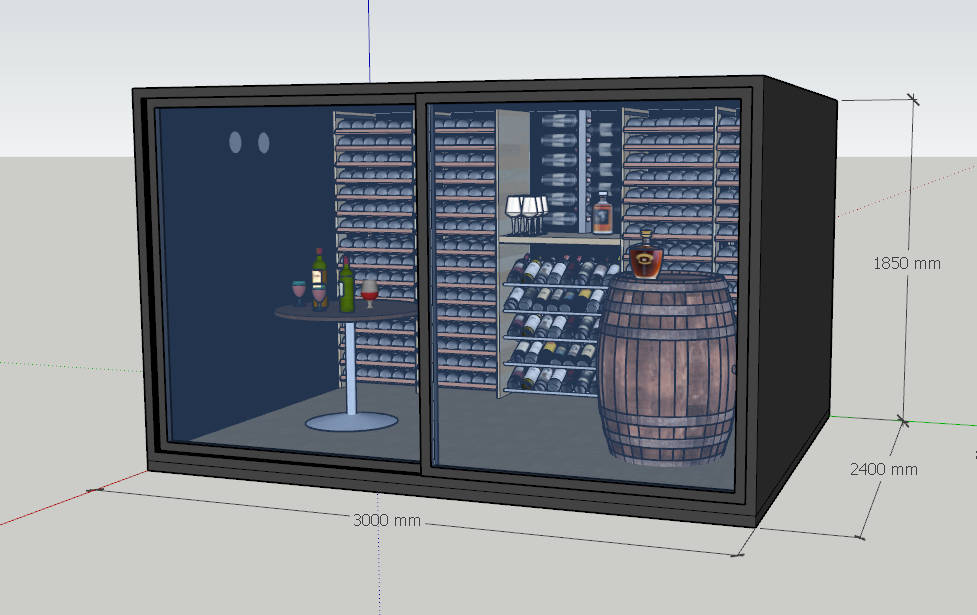This screenshot has width=977, height=615.
Task: Select the 2400 mm depth dimension text
Action: click(883, 469)
